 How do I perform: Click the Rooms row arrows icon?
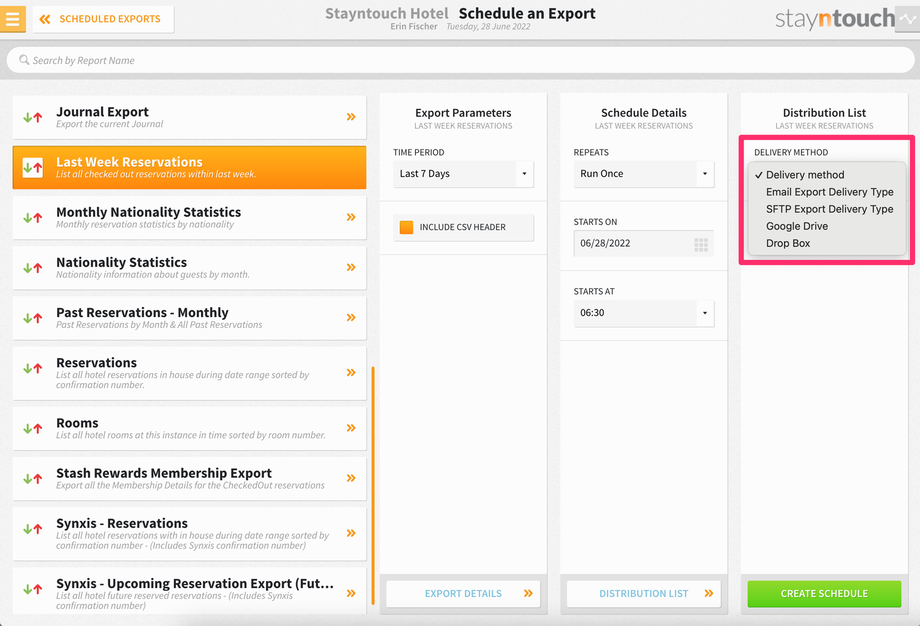point(33,428)
